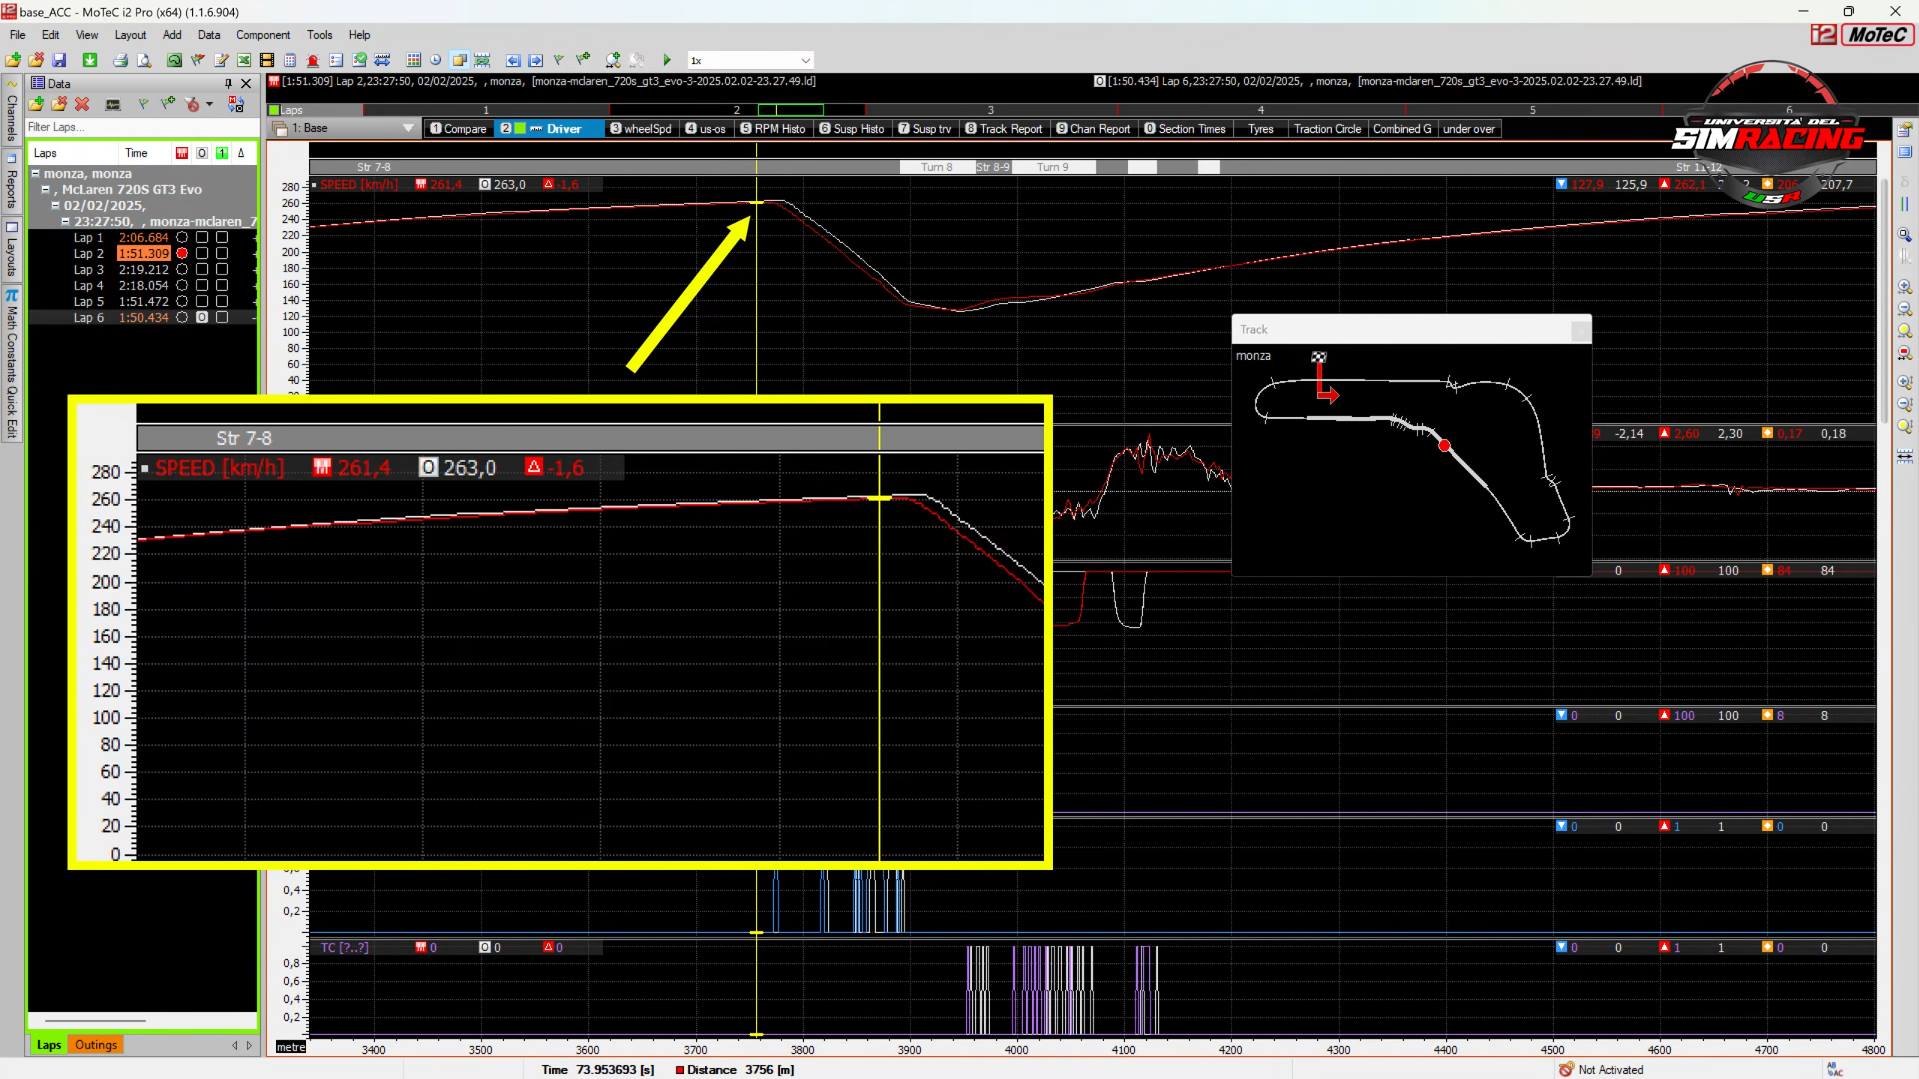Click the horizontal zoom-out magnifier on right toolbar
Image resolution: width=1919 pixels, height=1079 pixels.
pos(1904,309)
